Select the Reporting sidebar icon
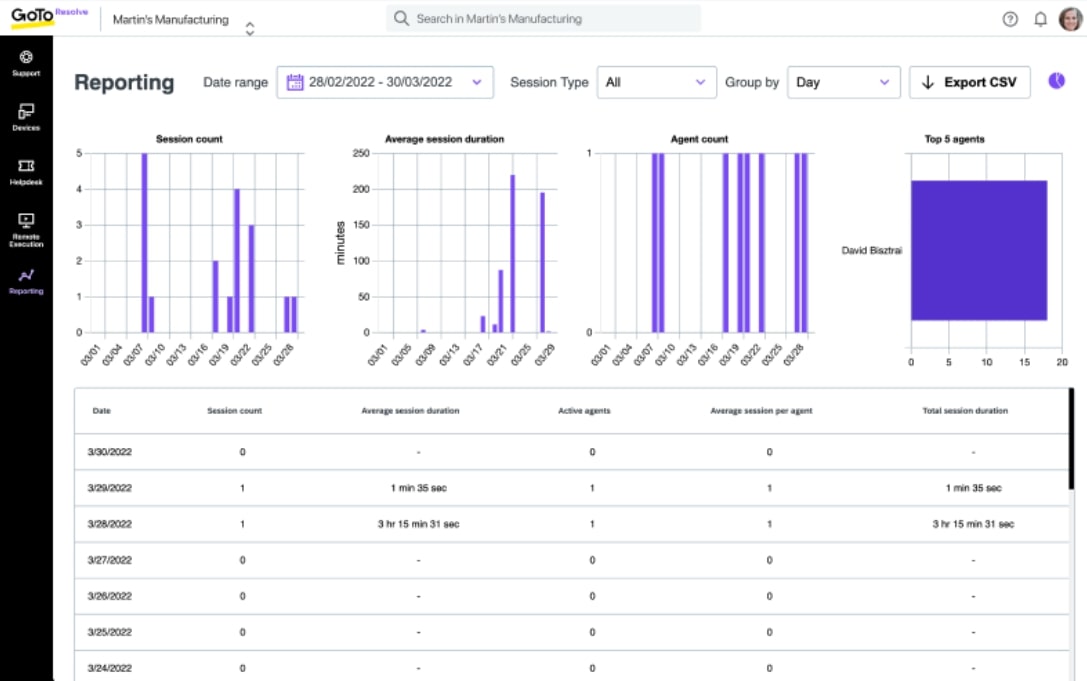The height and width of the screenshot is (681, 1087). [26, 281]
